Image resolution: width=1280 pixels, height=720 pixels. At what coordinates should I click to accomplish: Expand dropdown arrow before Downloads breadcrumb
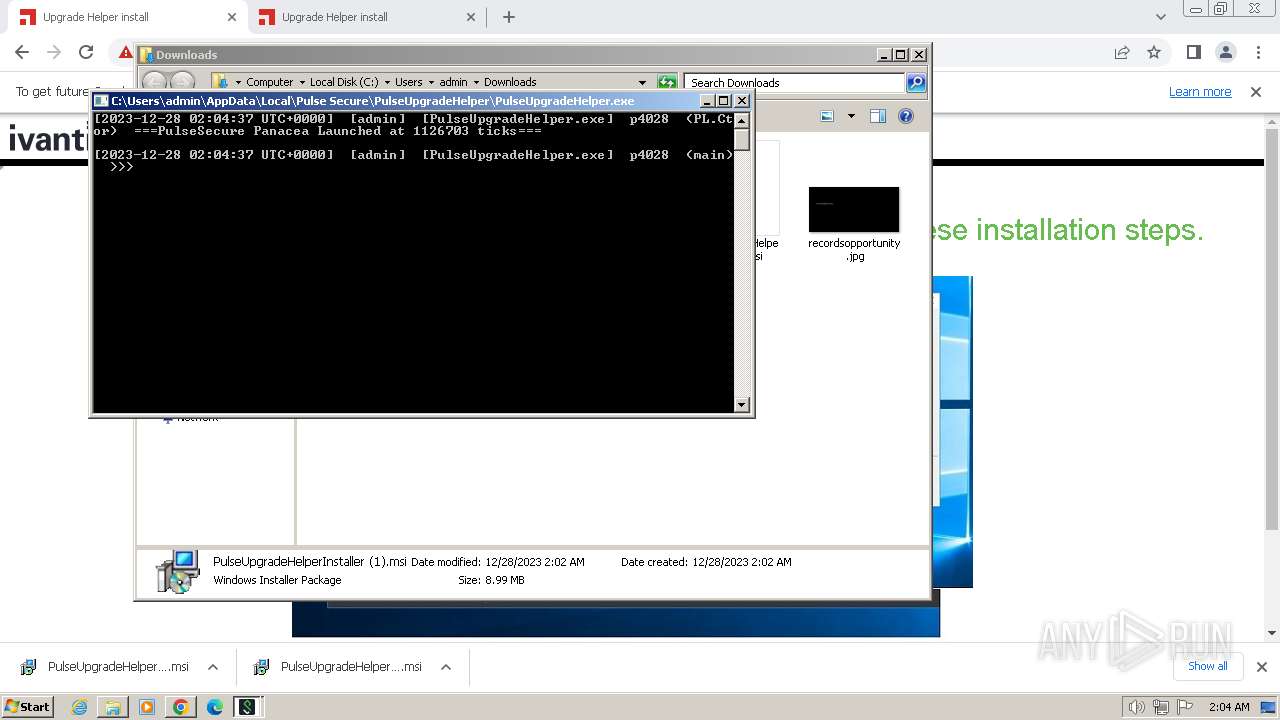[476, 82]
